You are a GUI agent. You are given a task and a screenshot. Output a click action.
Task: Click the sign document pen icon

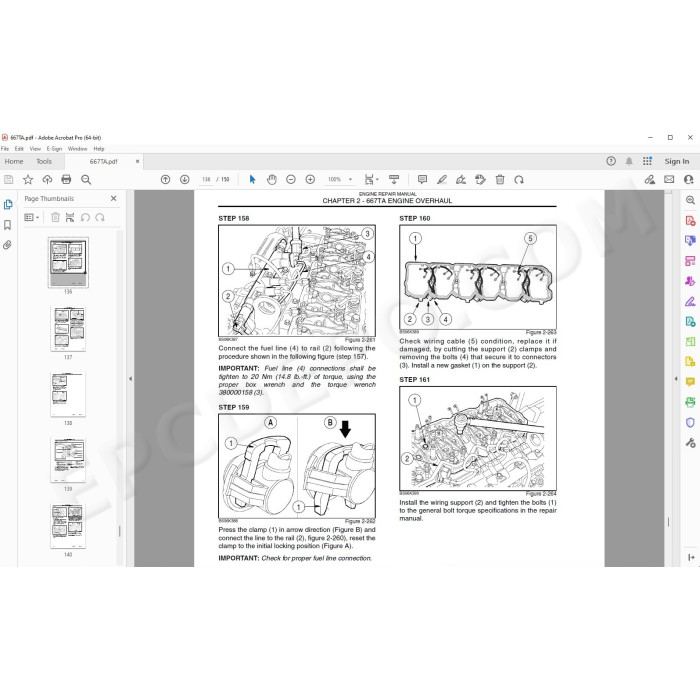(461, 179)
